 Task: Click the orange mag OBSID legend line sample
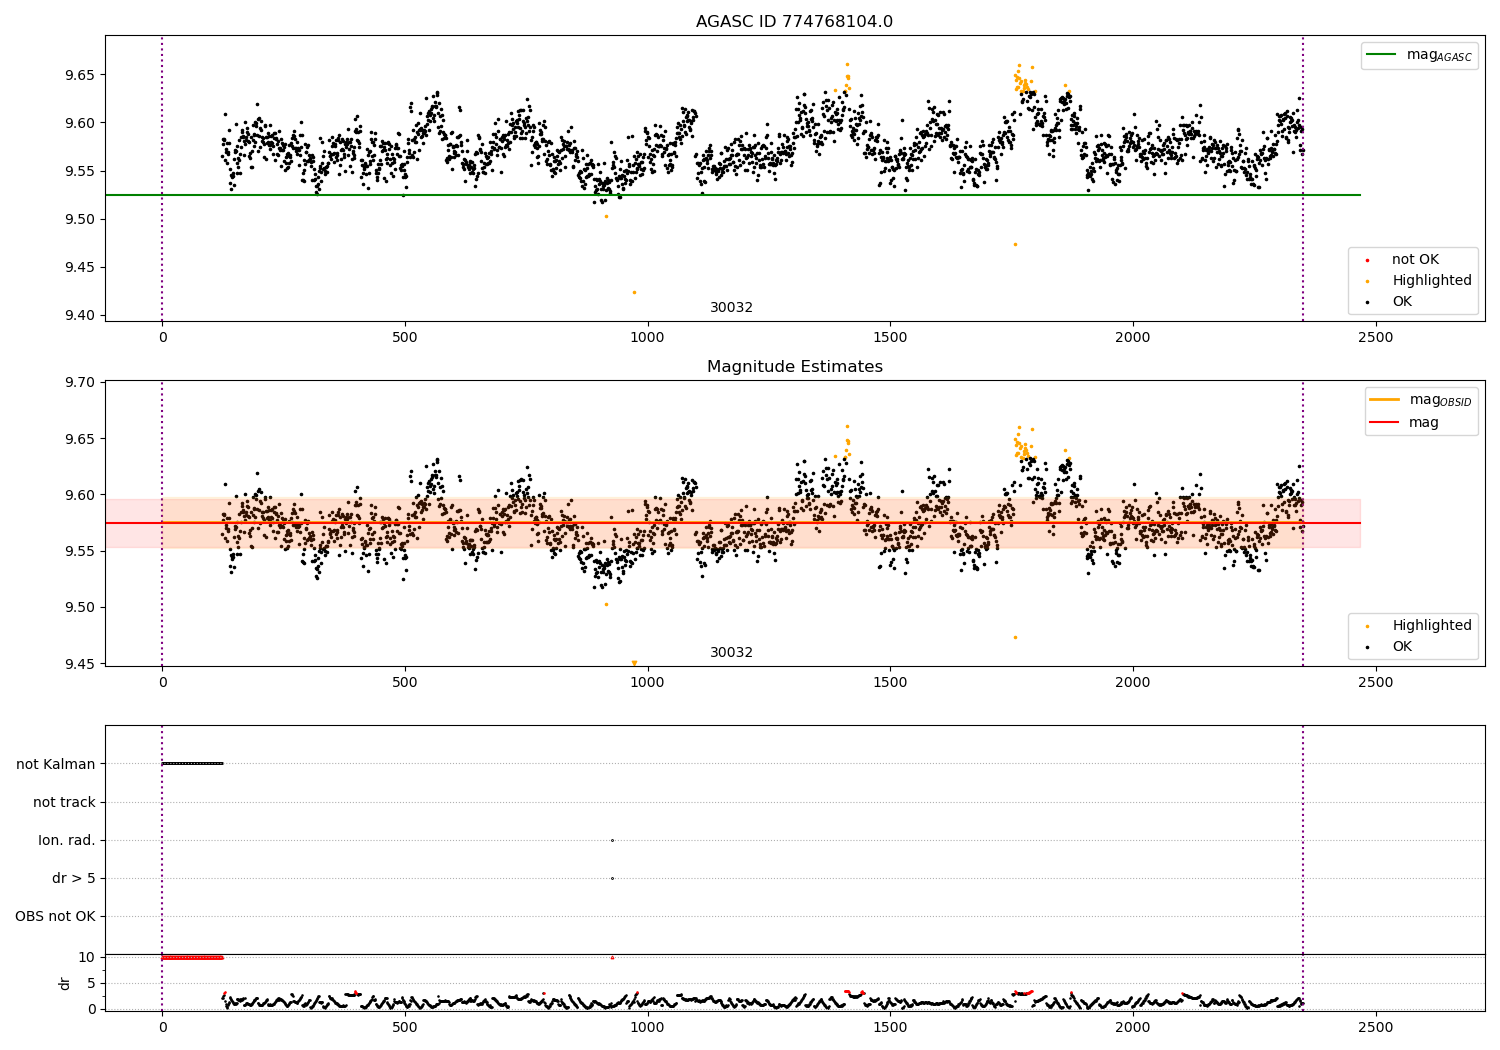pyautogui.click(x=1385, y=400)
